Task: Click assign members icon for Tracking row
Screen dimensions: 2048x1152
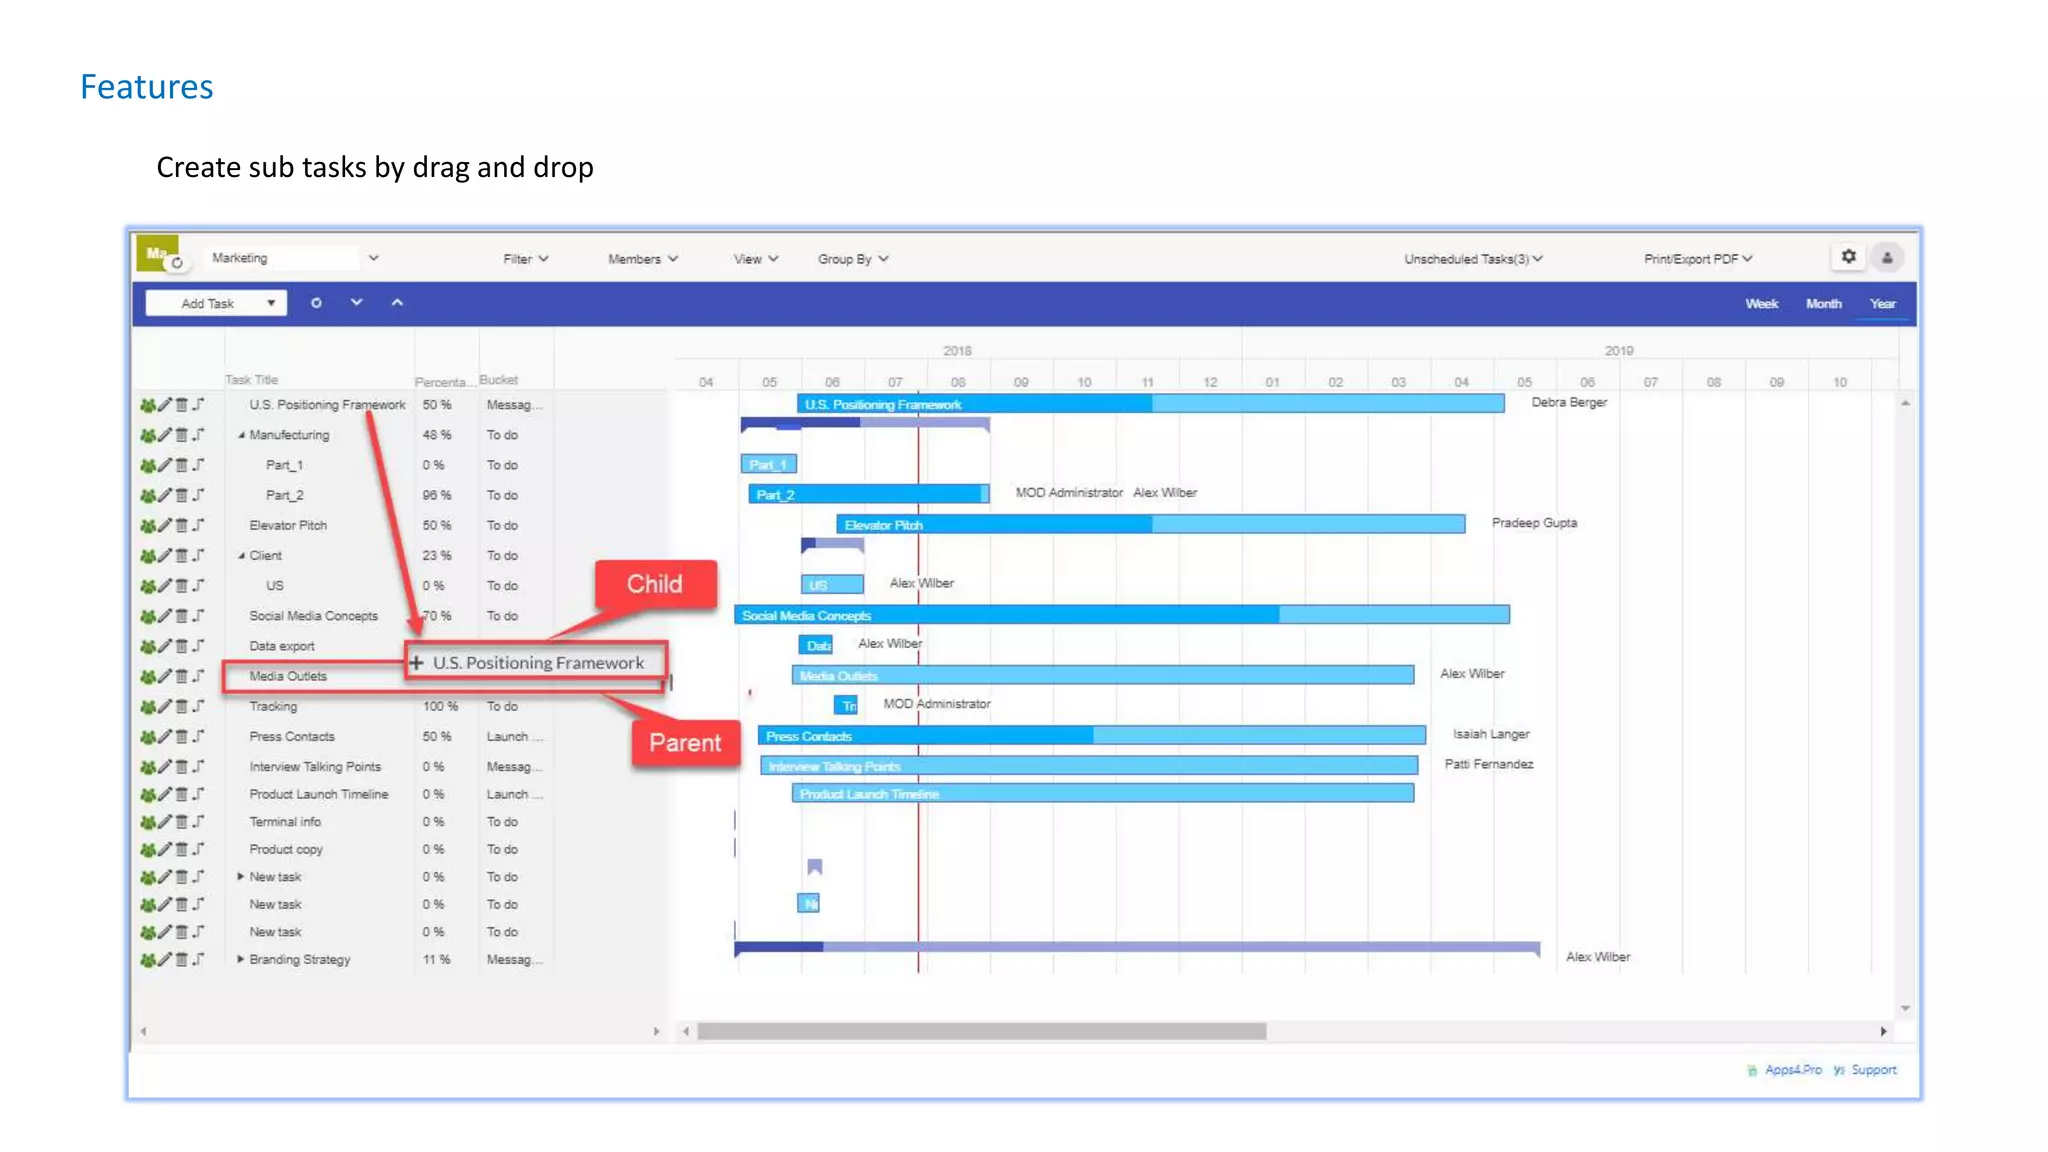Action: [x=147, y=706]
